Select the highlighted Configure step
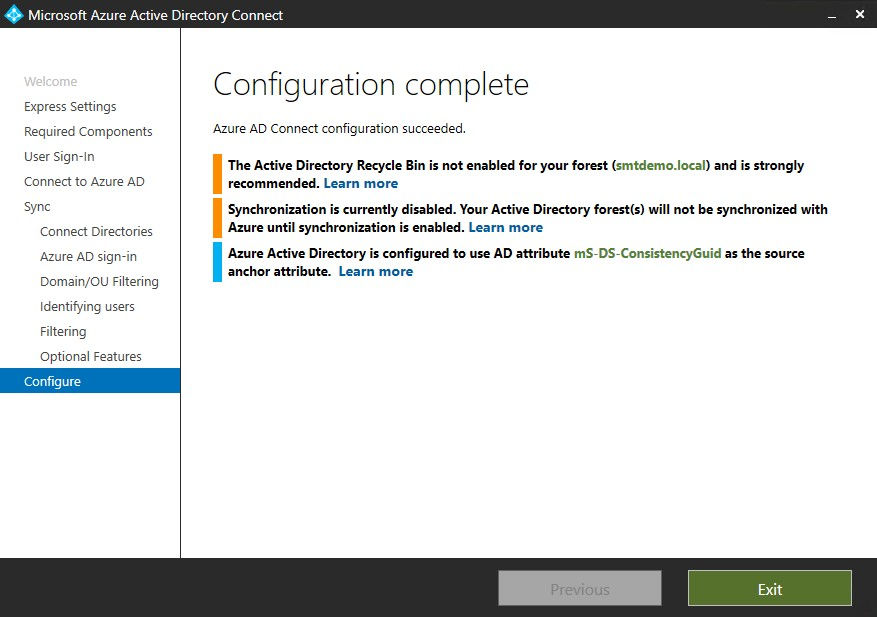Image resolution: width=877 pixels, height=617 pixels. [90, 381]
